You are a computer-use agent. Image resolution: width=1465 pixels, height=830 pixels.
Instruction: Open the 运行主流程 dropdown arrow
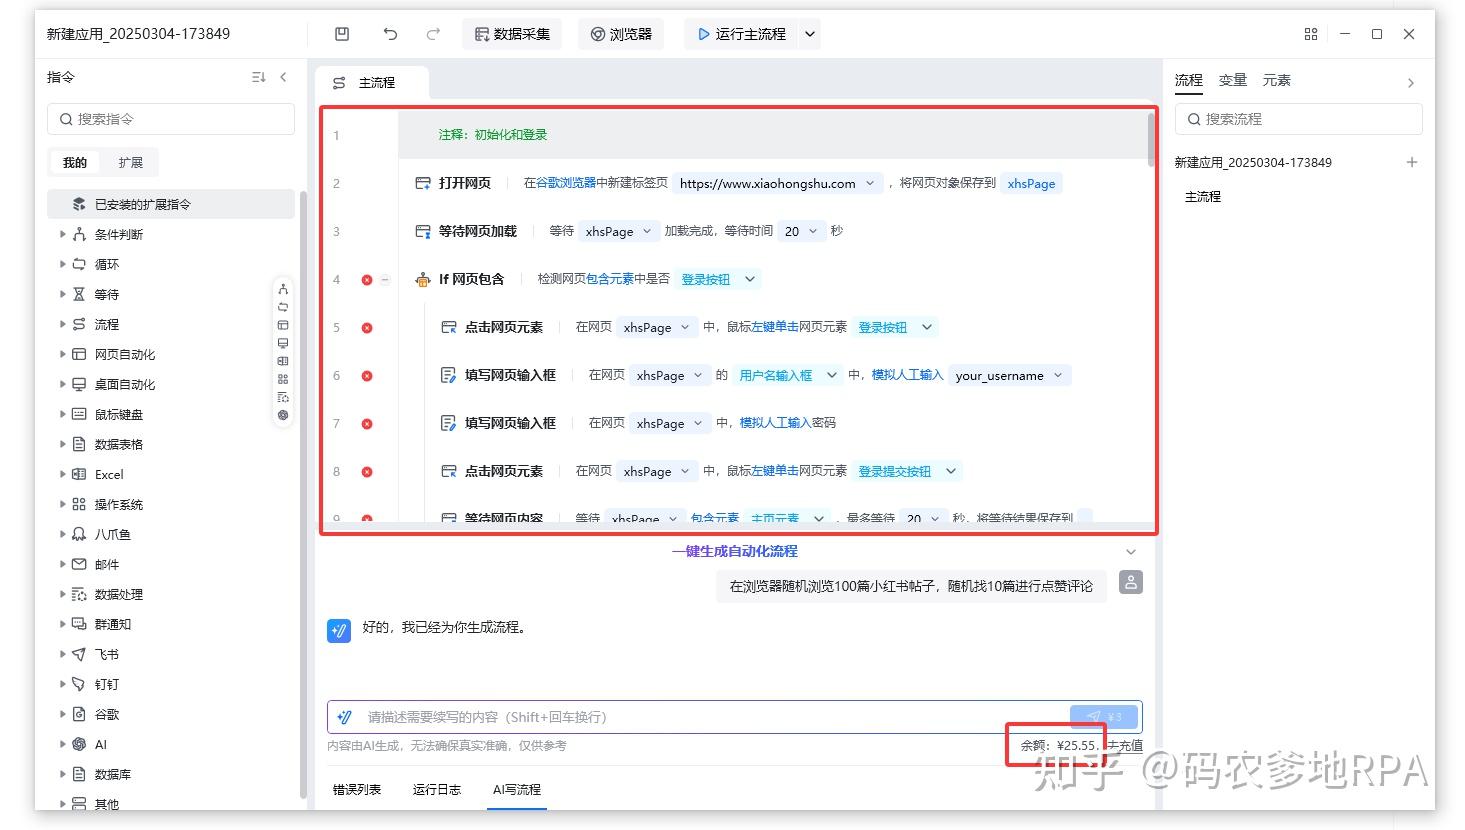pyautogui.click(x=810, y=33)
